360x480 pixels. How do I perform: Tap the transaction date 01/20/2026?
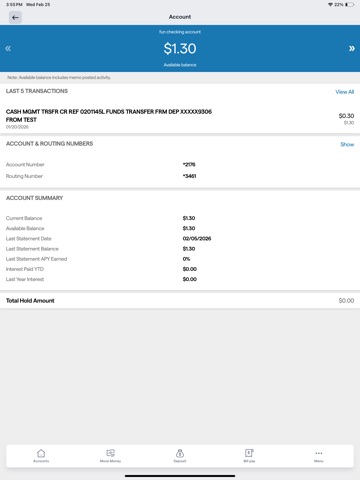pos(17,127)
